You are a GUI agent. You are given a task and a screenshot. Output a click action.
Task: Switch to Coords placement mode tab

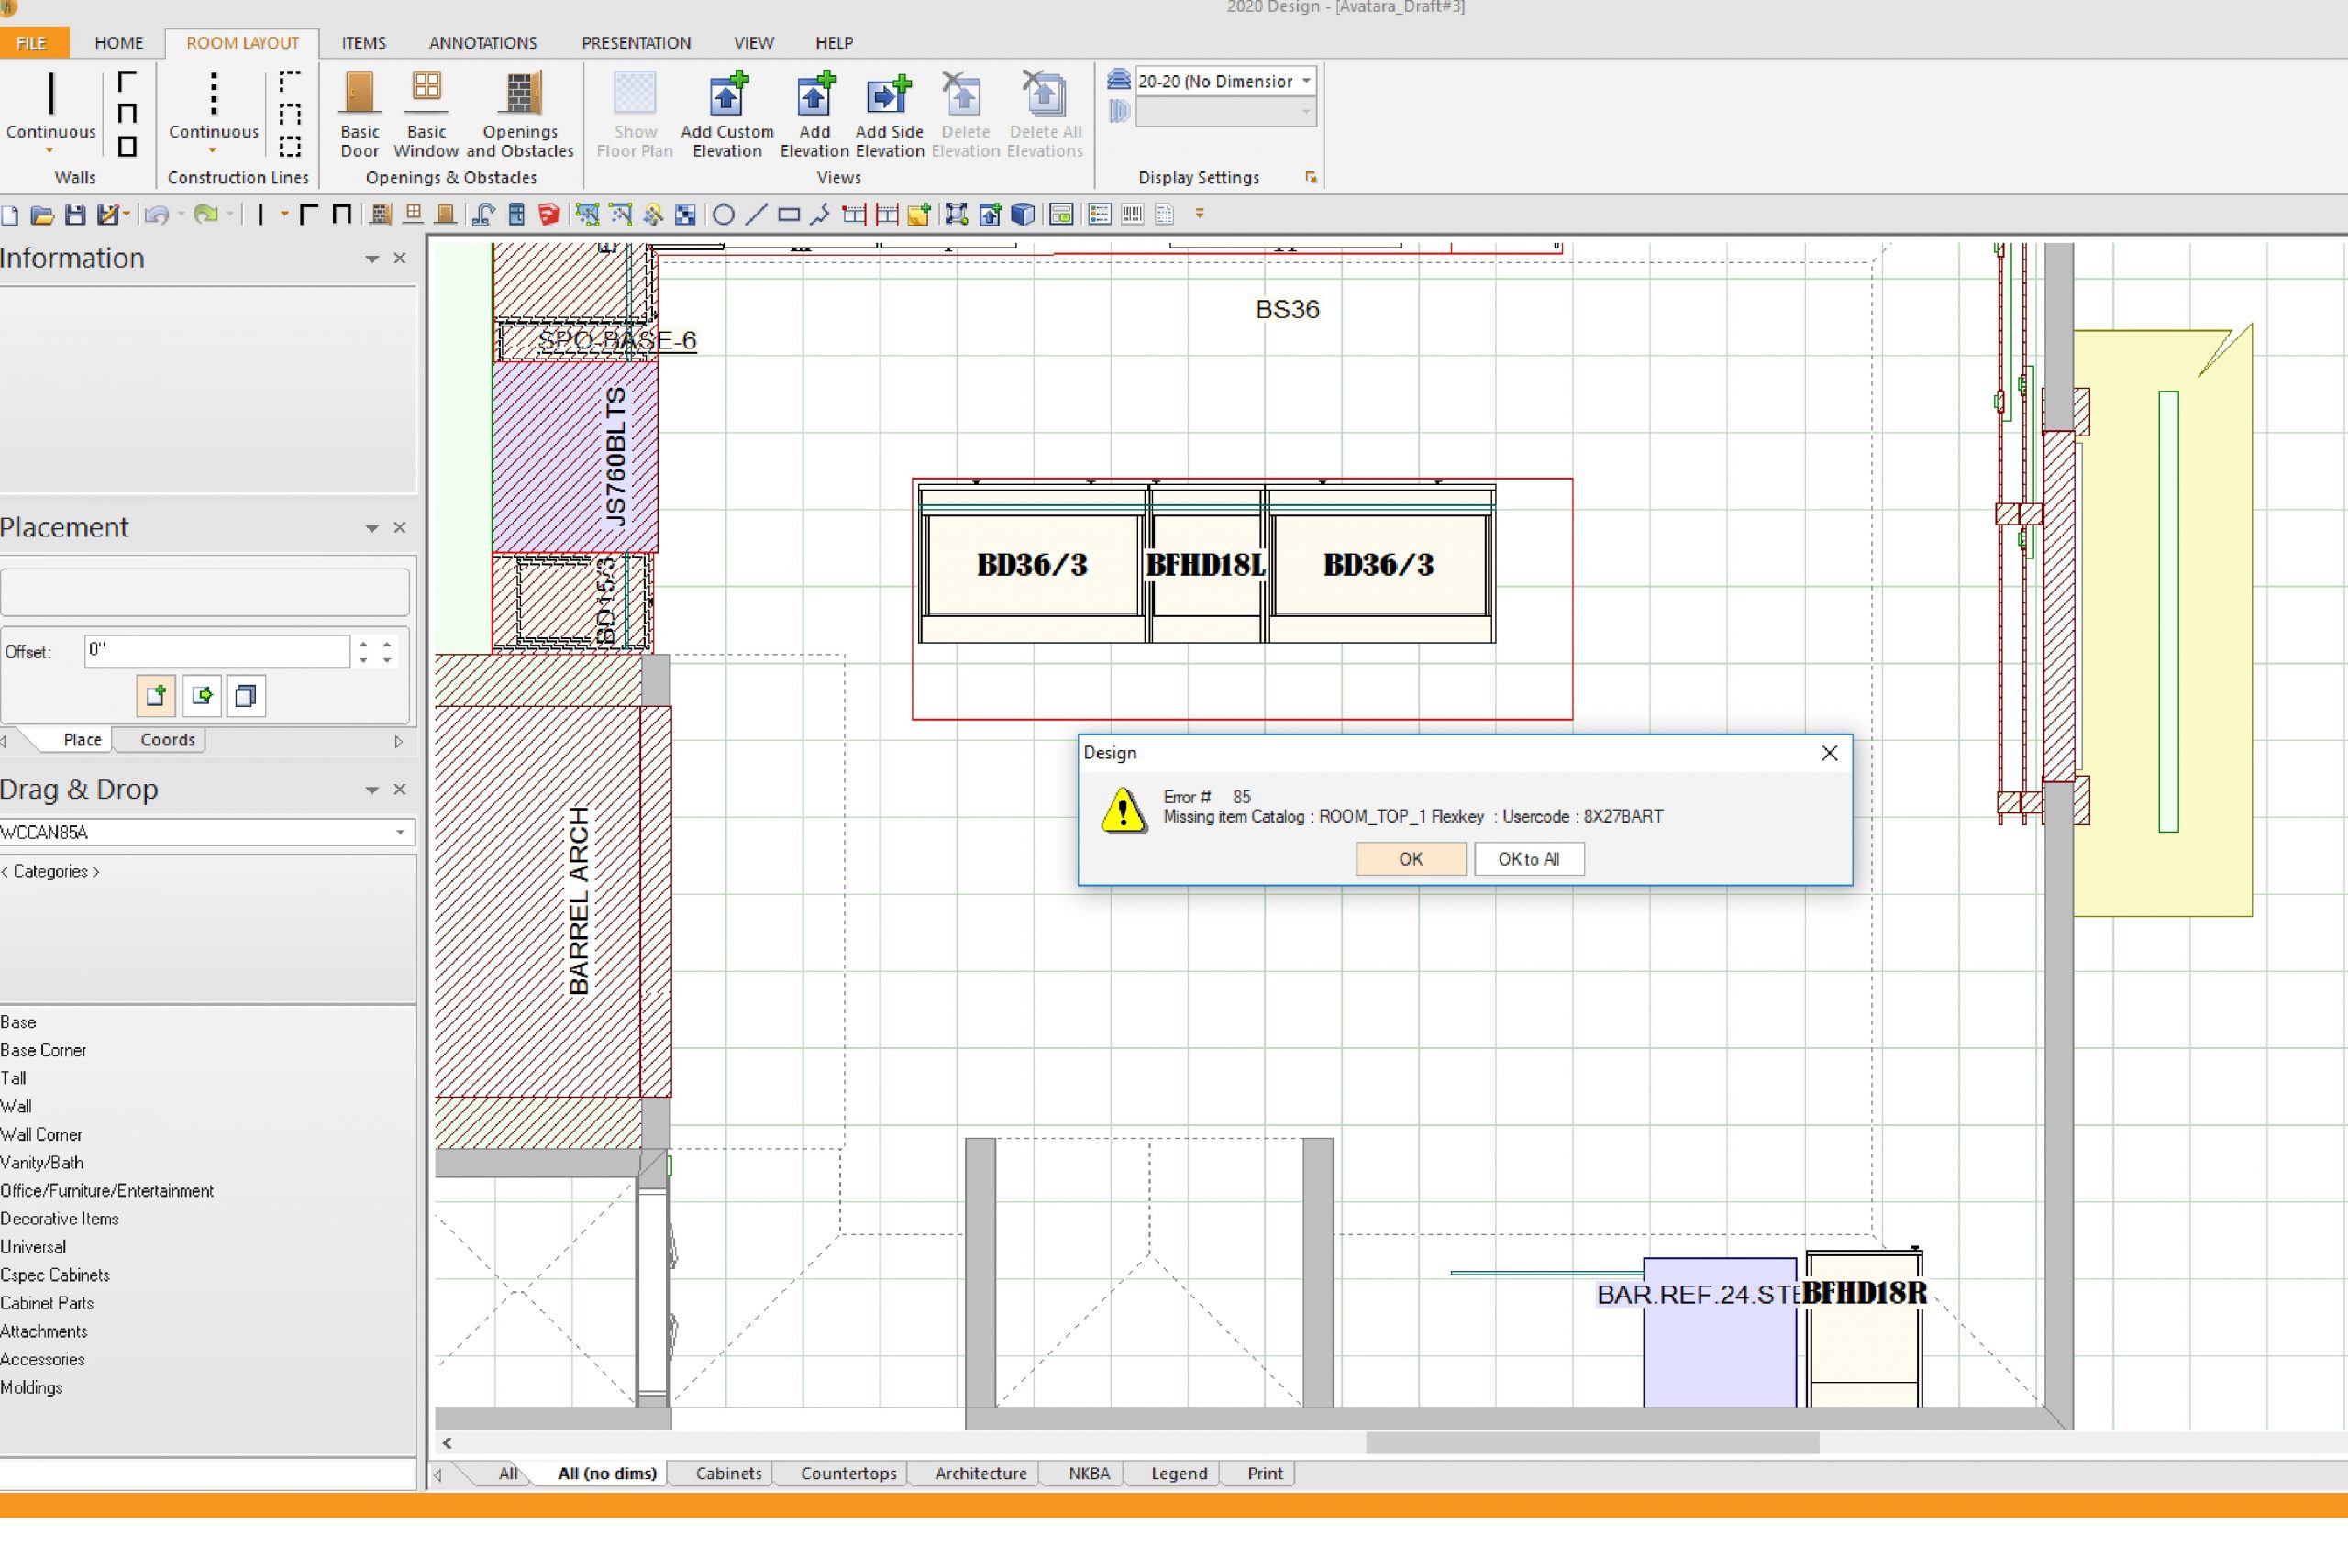(167, 740)
